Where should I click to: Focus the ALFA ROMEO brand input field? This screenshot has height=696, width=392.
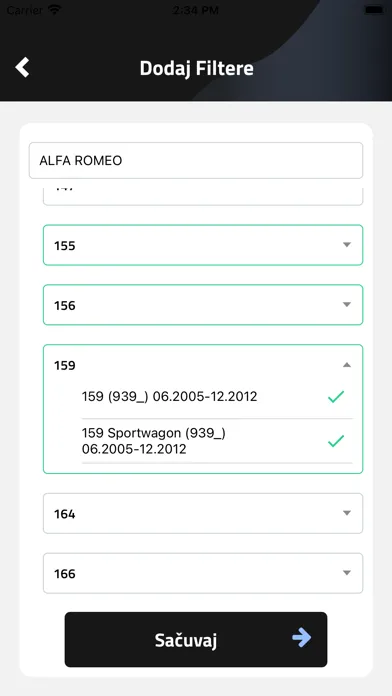[196, 160]
